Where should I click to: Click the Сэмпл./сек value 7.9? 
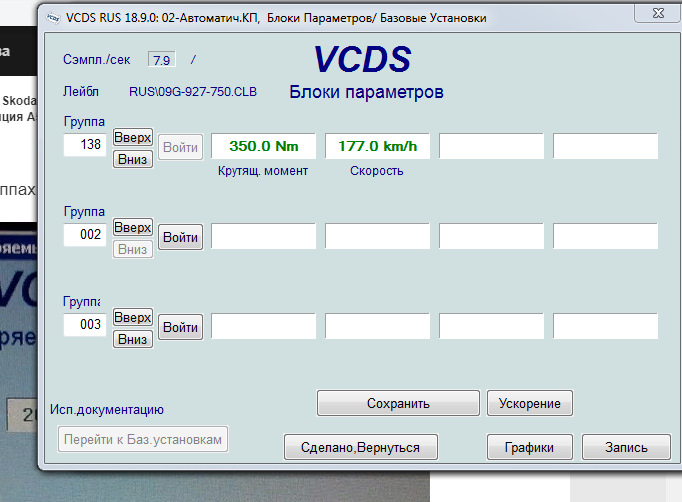click(162, 60)
